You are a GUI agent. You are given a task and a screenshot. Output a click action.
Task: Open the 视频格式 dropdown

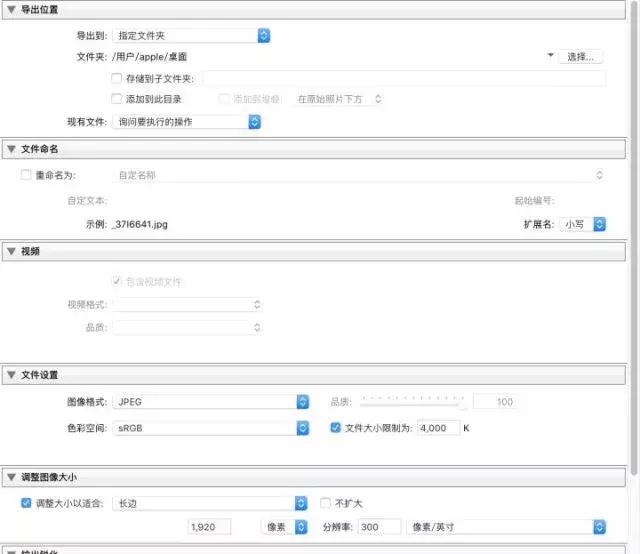pyautogui.click(x=188, y=305)
